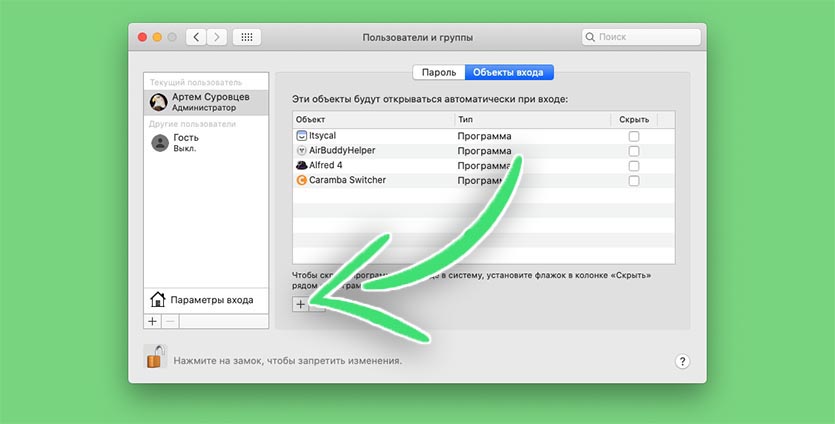Show all preferences grid icon
Viewport: 835px width, 424px height.
point(247,37)
